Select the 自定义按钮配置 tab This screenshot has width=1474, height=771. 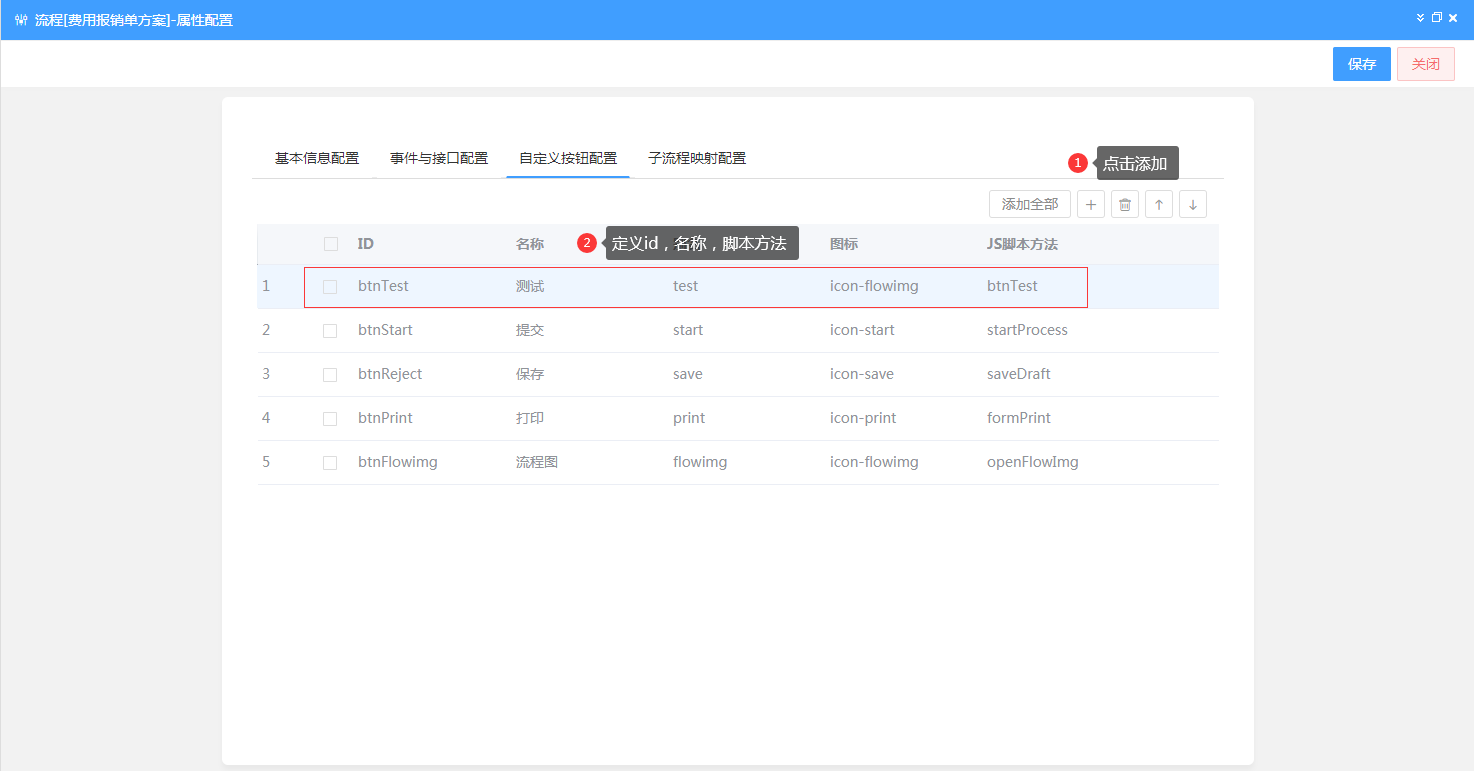tap(568, 158)
